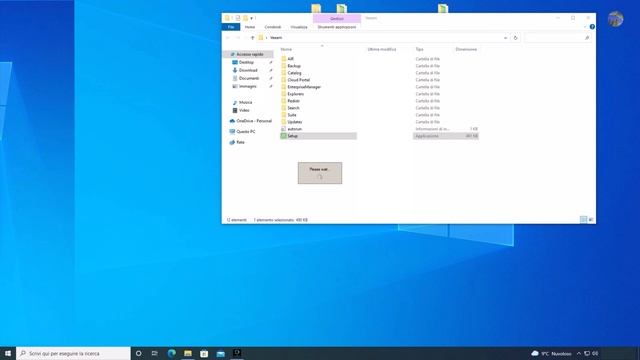Go up one folder level
Viewport: 640px width, 360px height.
pyautogui.click(x=252, y=38)
